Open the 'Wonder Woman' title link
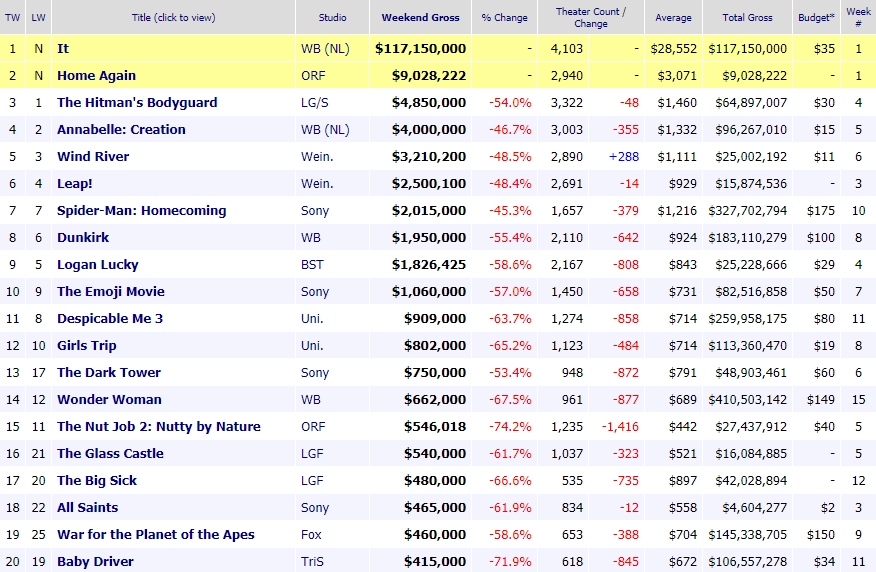The image size is (876, 572). tap(109, 399)
